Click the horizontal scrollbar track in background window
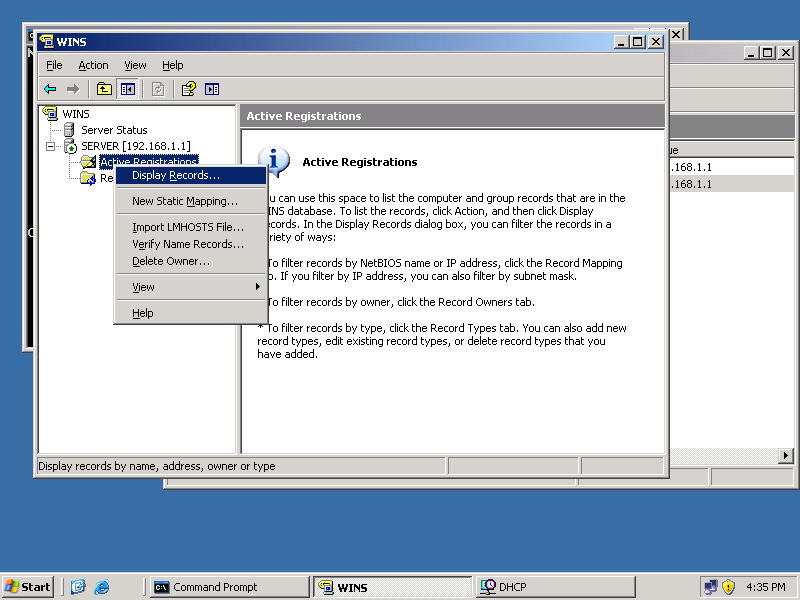 coord(724,455)
